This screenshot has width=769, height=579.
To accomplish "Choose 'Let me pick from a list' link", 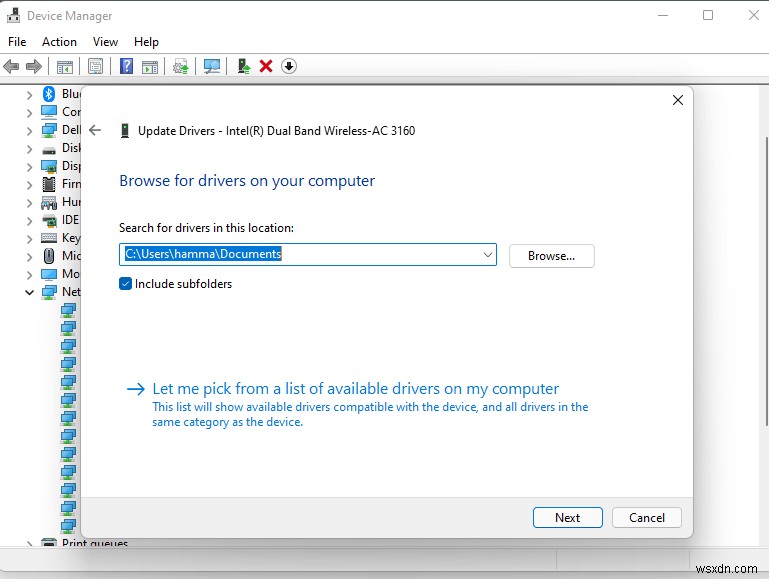I will 356,389.
